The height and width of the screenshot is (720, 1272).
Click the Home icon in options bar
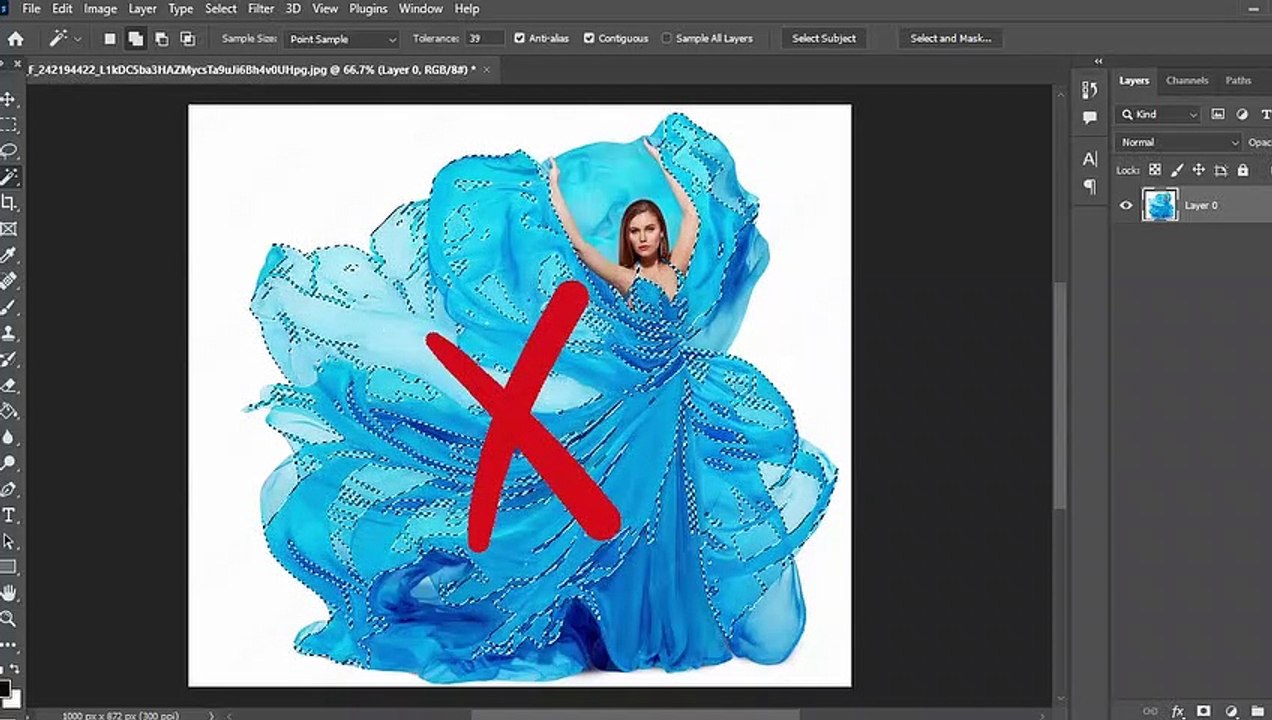[16, 39]
